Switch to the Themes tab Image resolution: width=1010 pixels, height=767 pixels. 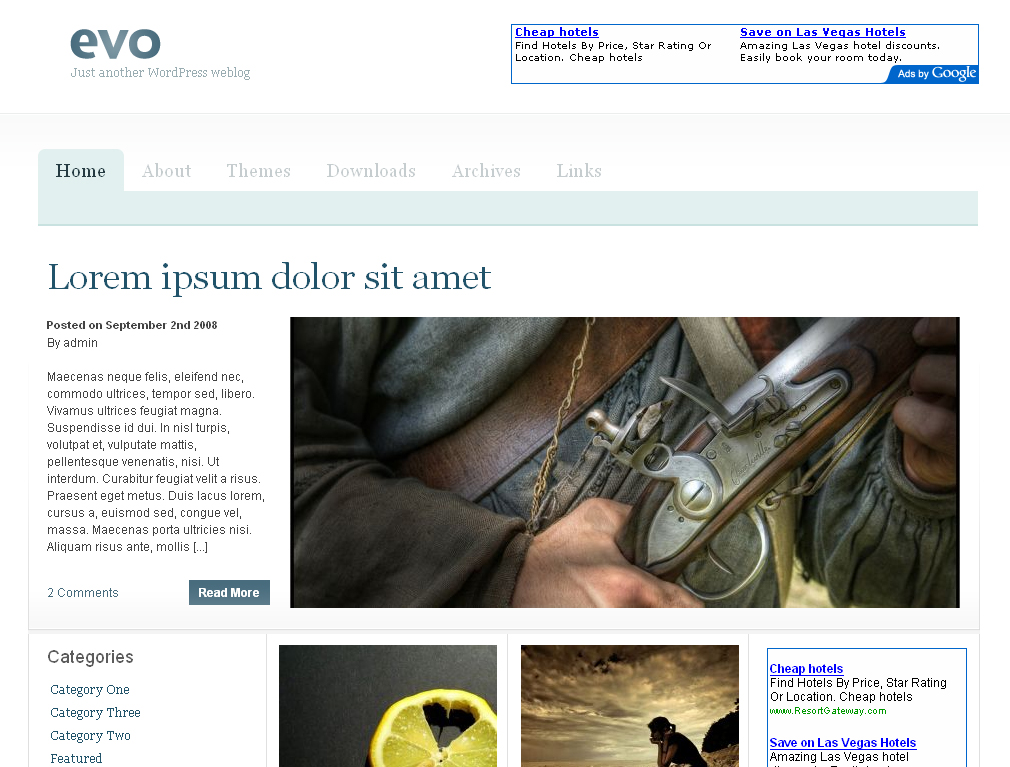pyautogui.click(x=259, y=171)
